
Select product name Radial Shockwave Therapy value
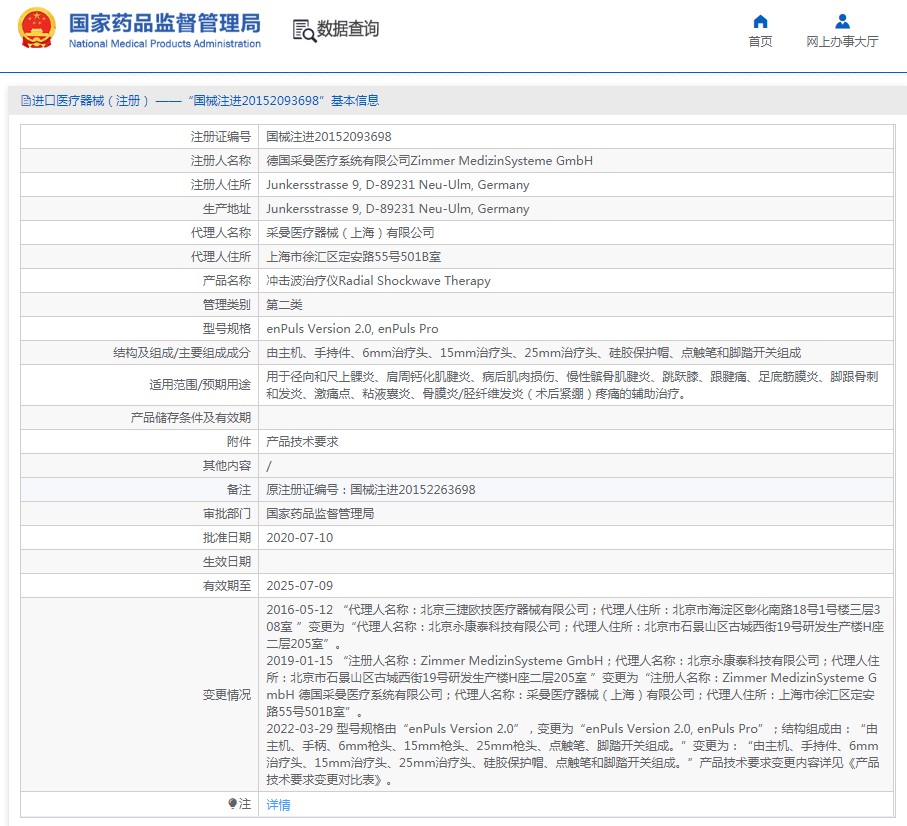(378, 281)
